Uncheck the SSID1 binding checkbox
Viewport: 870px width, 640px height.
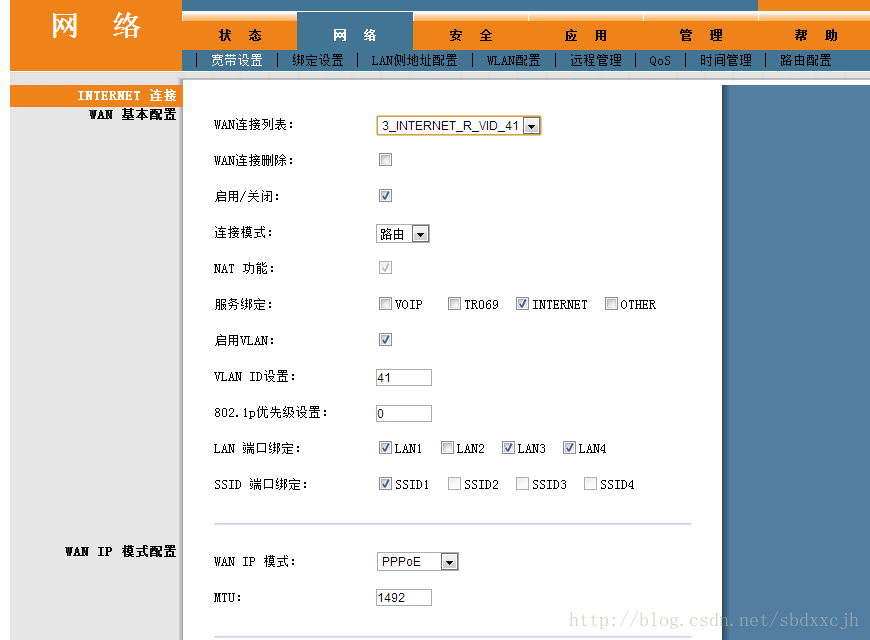(x=385, y=483)
